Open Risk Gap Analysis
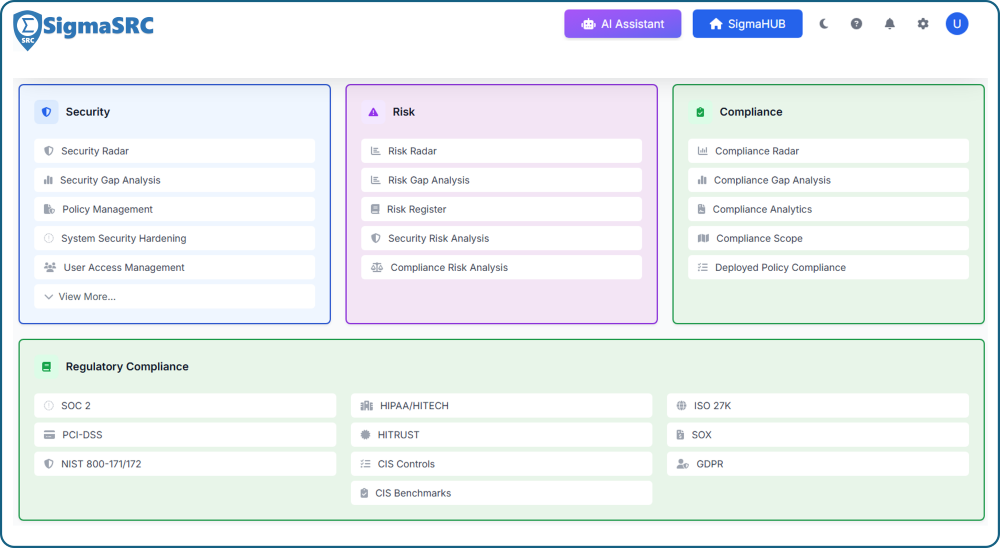Viewport: 1000px width, 548px height. pyautogui.click(x=502, y=181)
